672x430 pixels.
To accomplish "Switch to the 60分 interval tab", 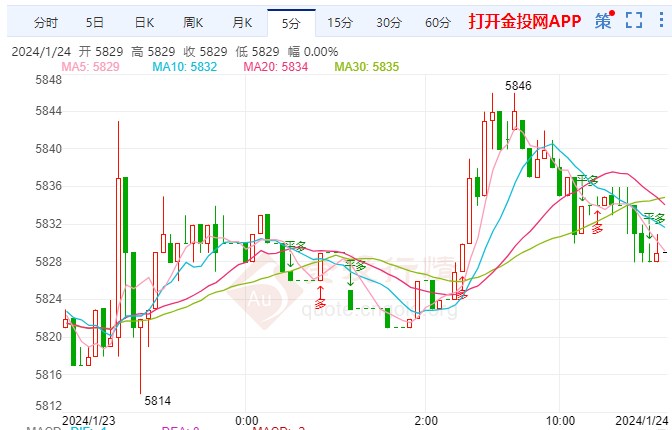I will tap(438, 23).
